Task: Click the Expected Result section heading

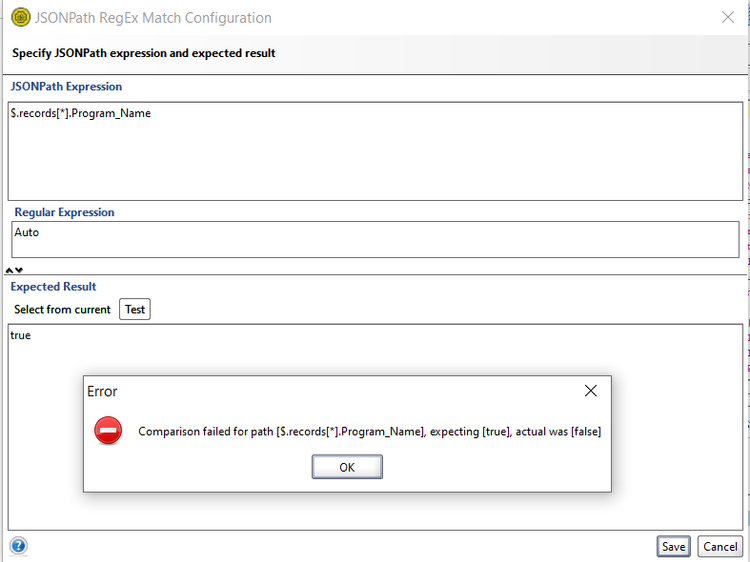Action: point(53,287)
